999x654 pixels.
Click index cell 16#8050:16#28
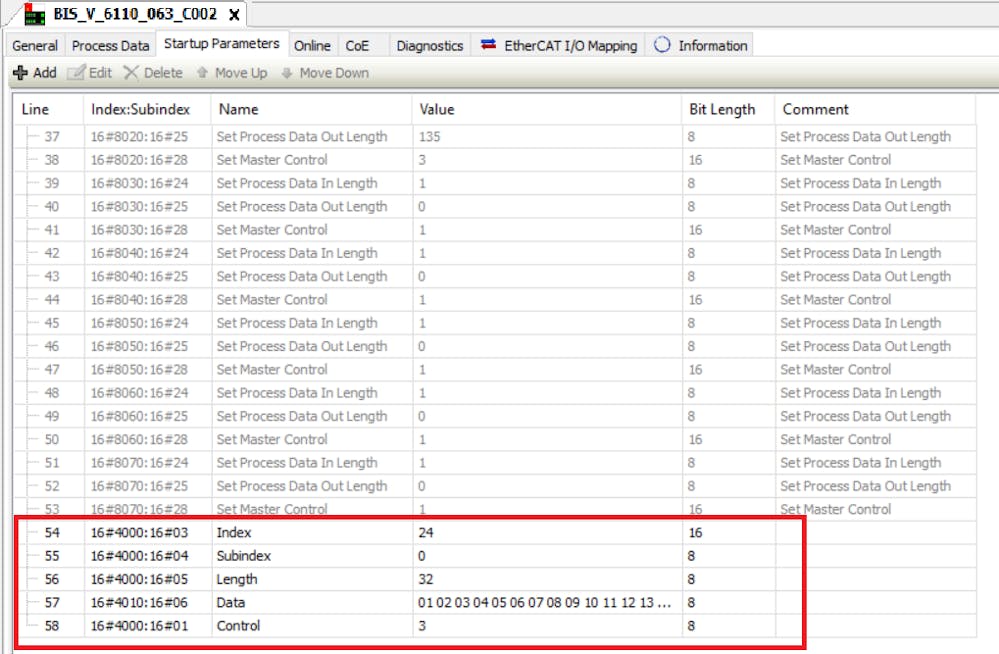pyautogui.click(x=139, y=370)
